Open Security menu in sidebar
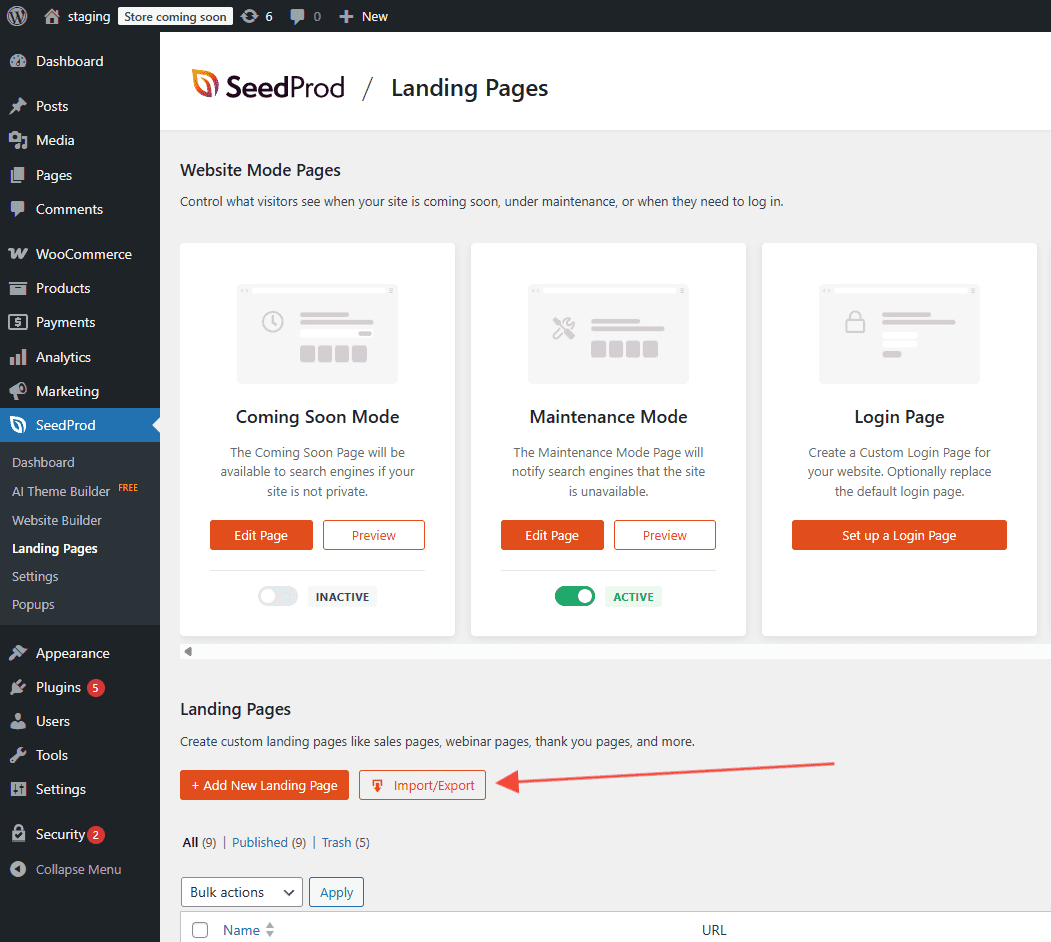 pyautogui.click(x=60, y=834)
